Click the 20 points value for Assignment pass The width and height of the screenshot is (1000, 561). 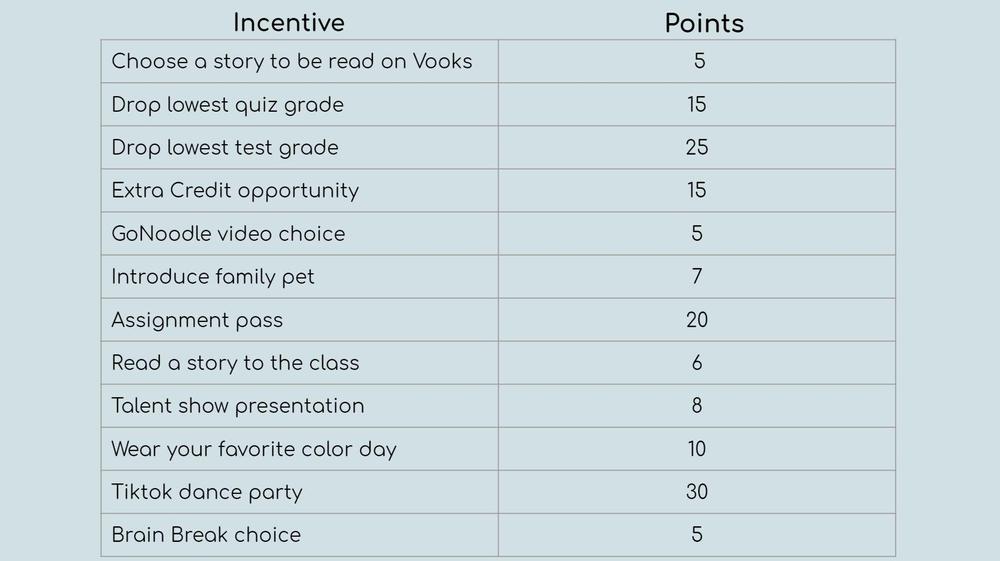(697, 320)
